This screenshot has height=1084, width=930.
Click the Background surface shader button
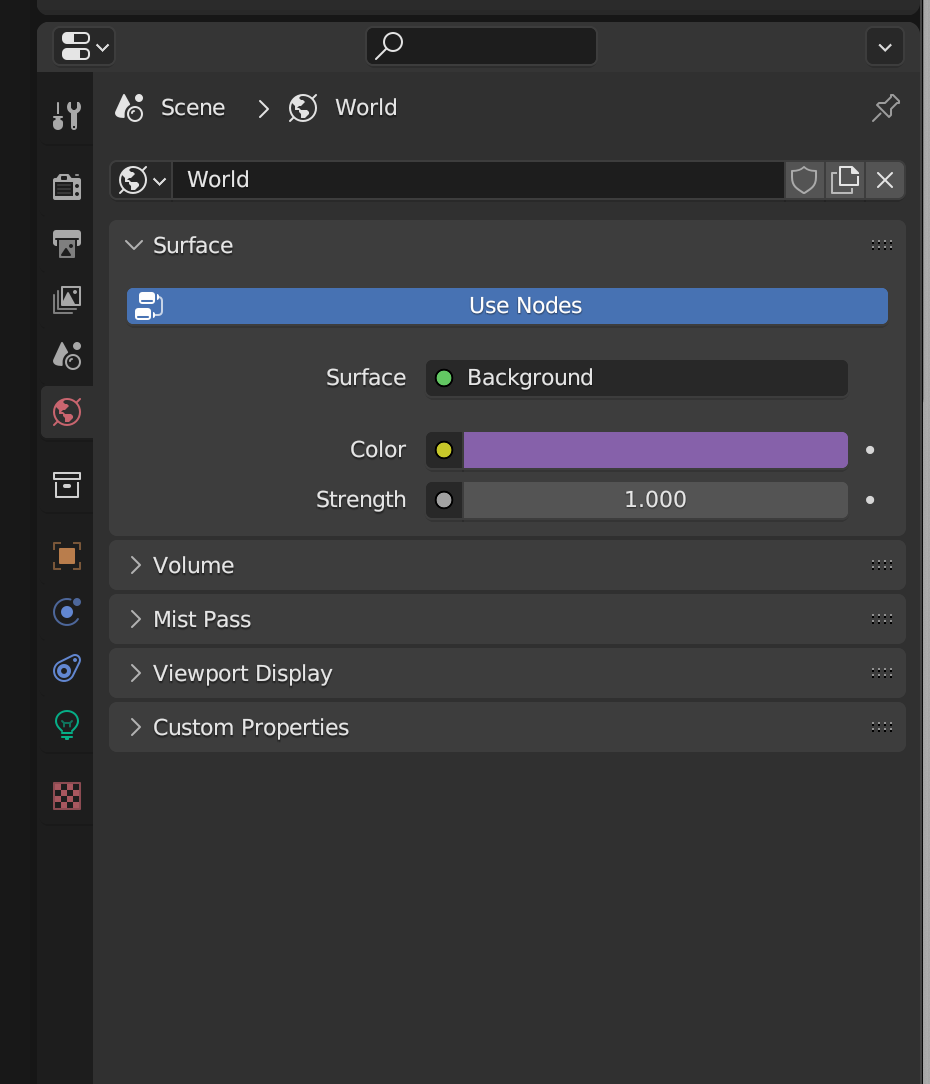637,378
